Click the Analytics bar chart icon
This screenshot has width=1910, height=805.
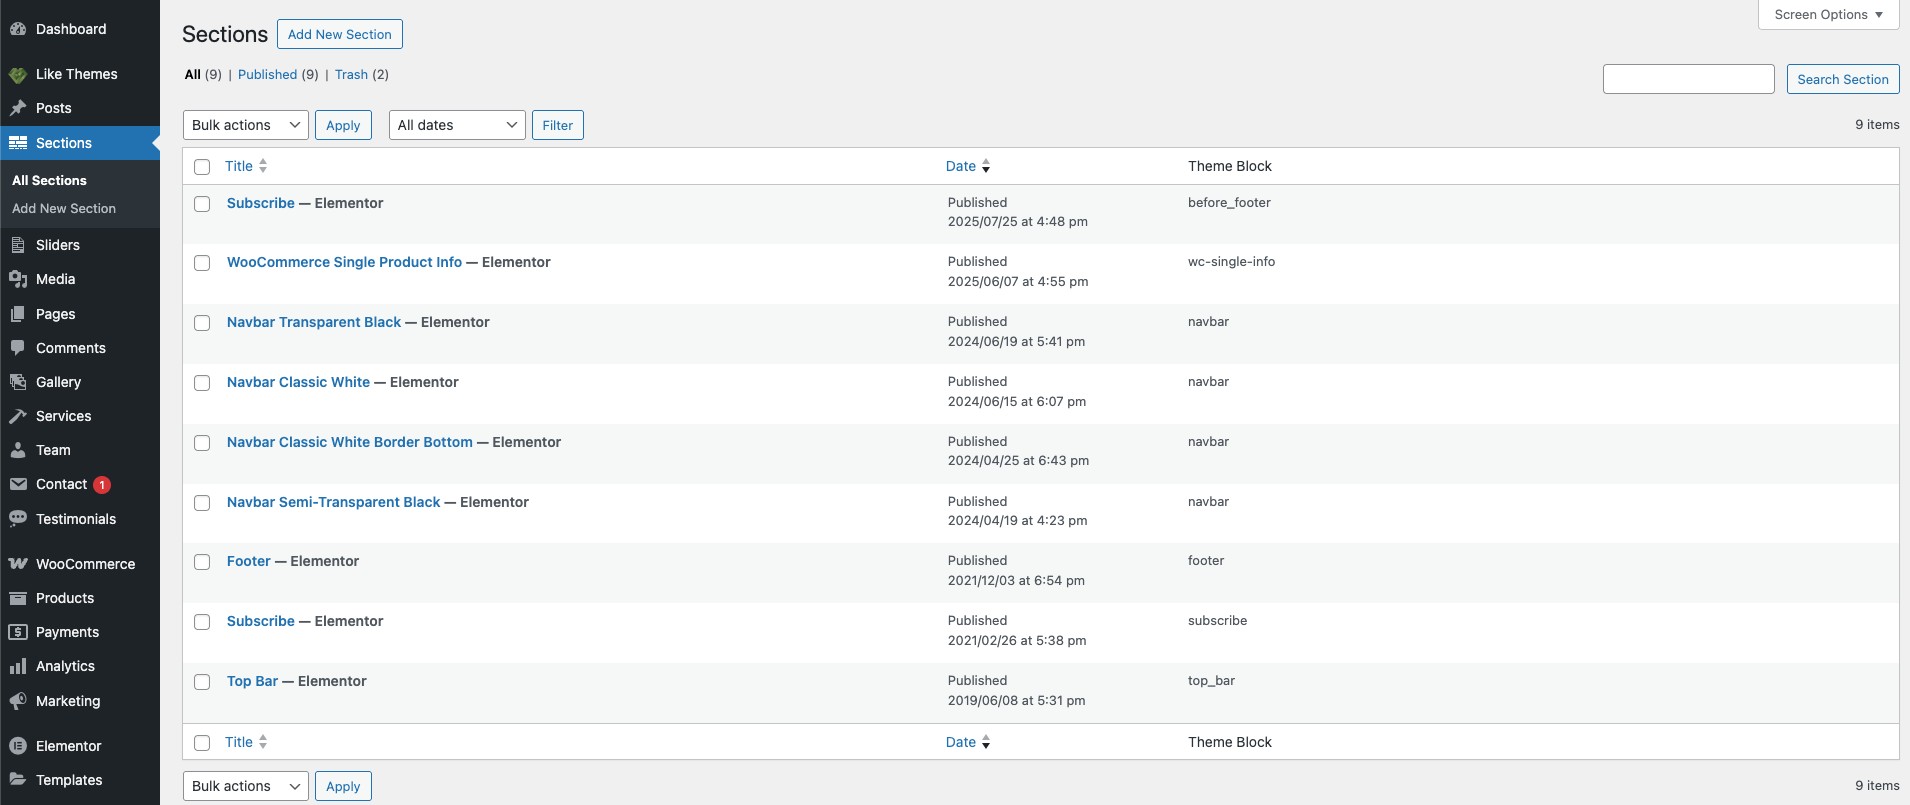tap(18, 666)
